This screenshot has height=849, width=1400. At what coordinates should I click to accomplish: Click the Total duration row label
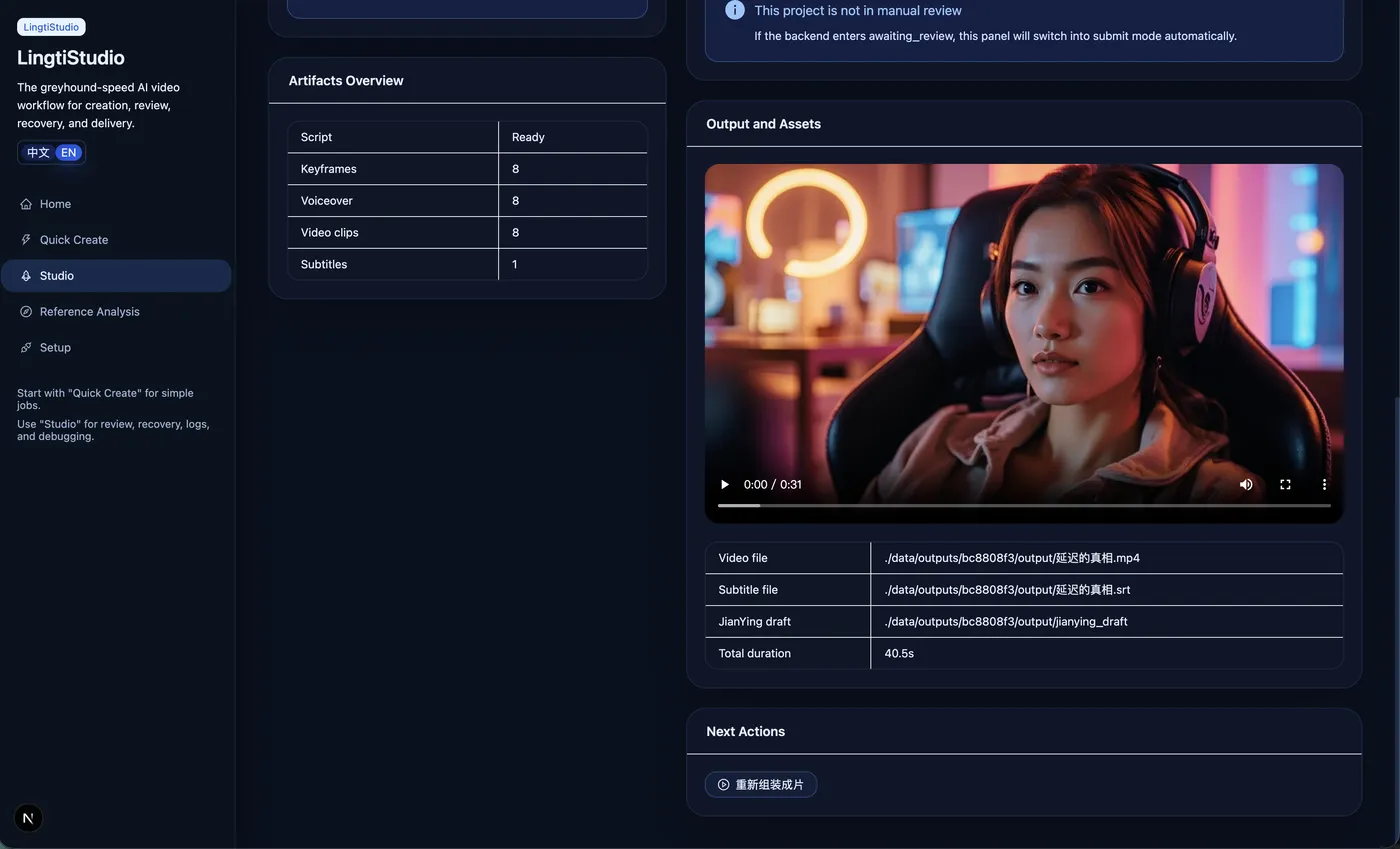click(x=754, y=654)
